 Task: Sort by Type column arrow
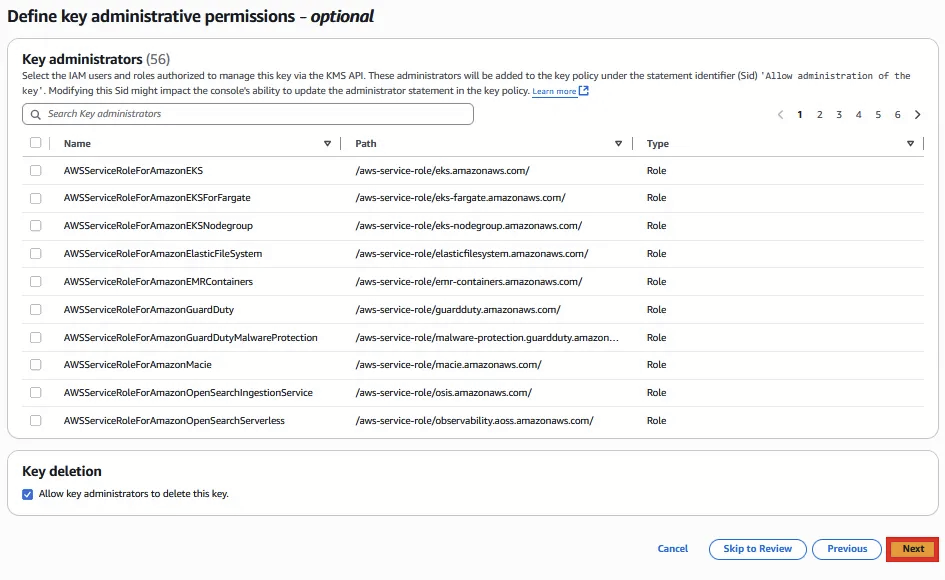tap(910, 143)
